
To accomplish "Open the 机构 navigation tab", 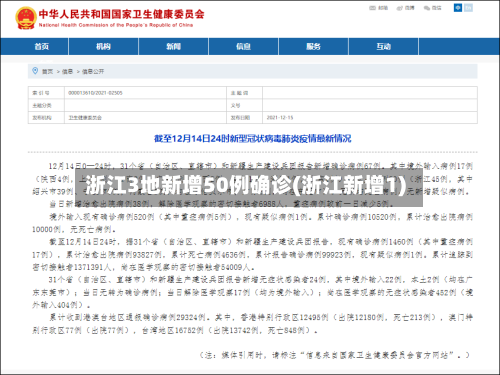I will [x=103, y=46].
